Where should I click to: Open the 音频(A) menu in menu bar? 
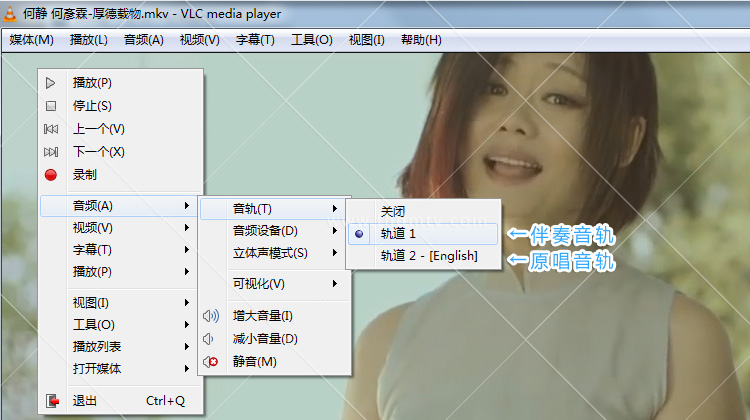click(143, 40)
